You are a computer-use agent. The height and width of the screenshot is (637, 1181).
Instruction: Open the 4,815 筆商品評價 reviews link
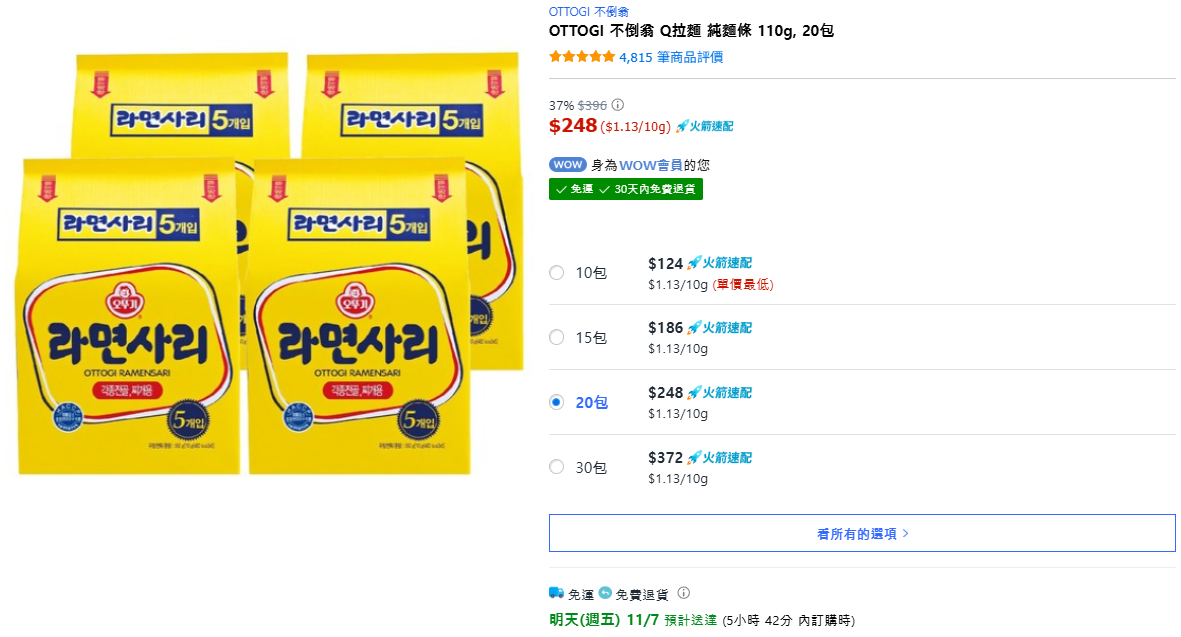pos(671,57)
